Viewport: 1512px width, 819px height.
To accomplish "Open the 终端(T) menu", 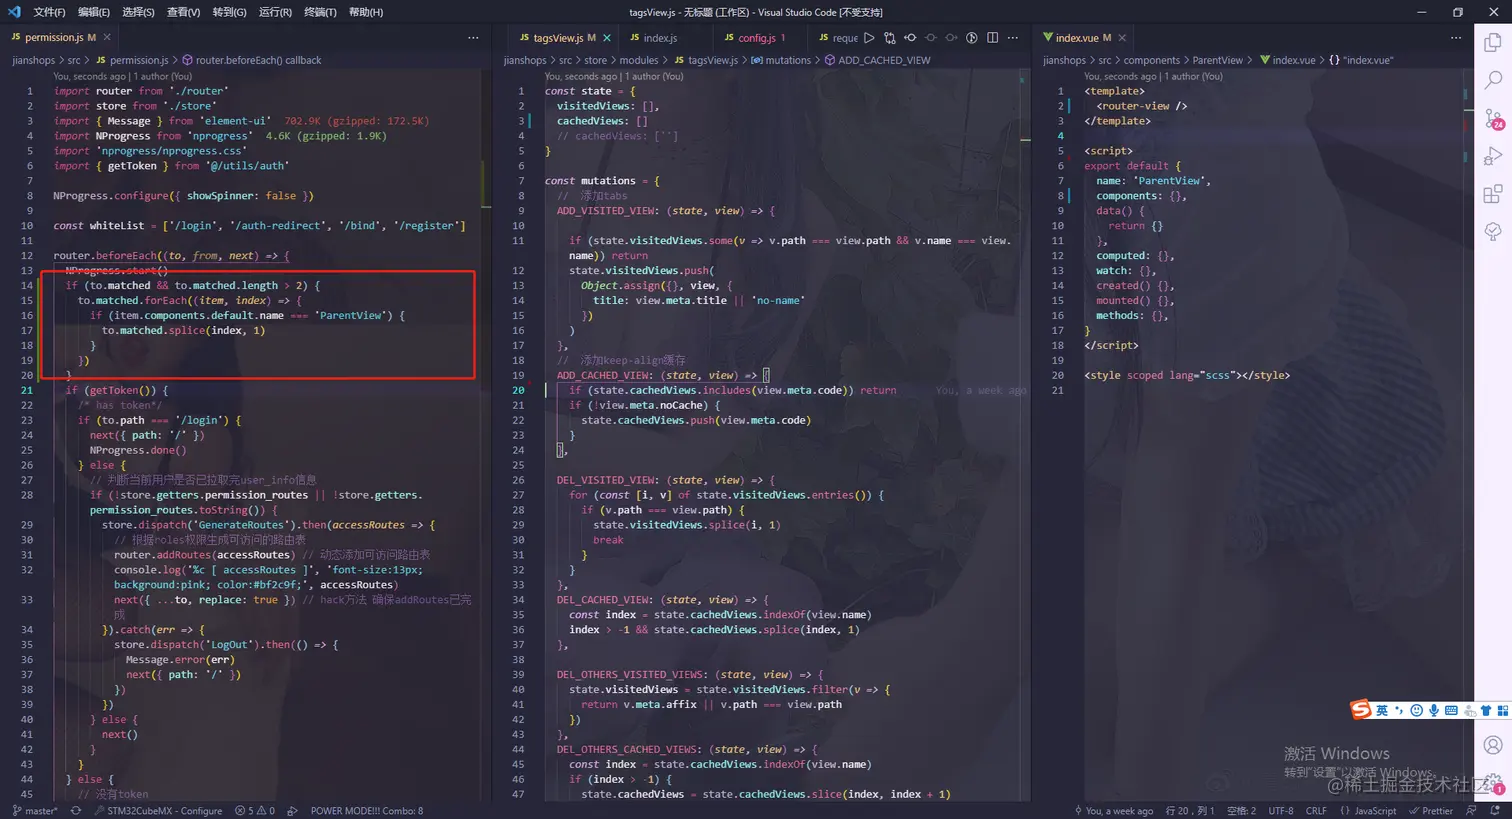I will [x=320, y=12].
